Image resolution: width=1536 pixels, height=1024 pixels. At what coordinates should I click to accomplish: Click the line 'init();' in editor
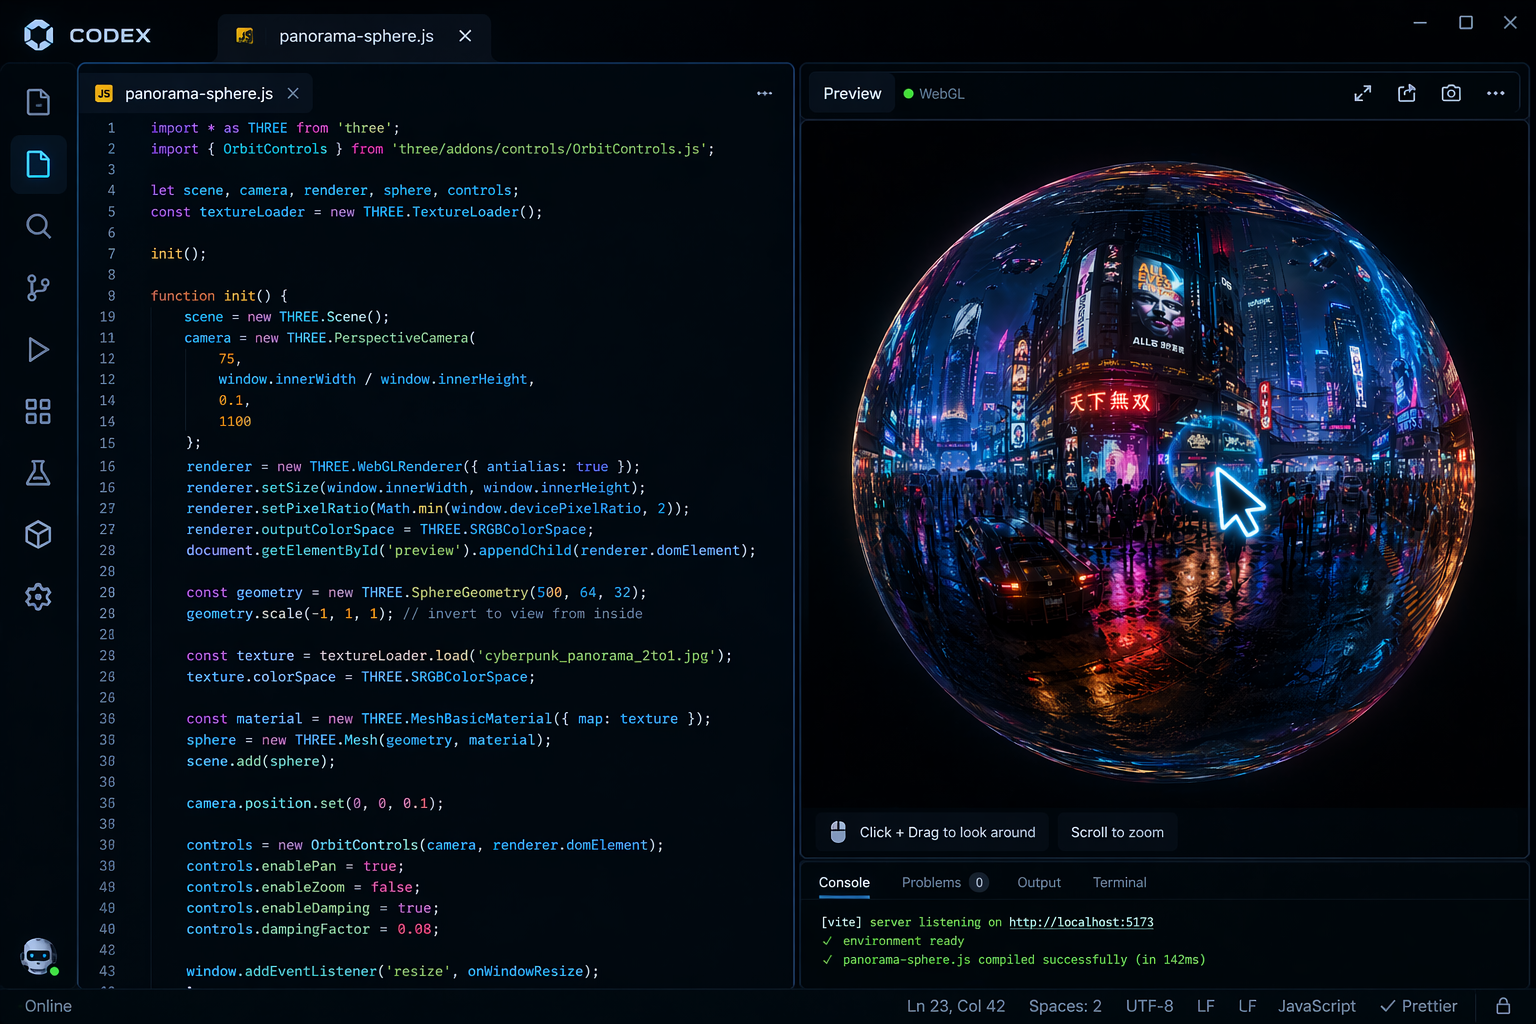[x=178, y=254]
